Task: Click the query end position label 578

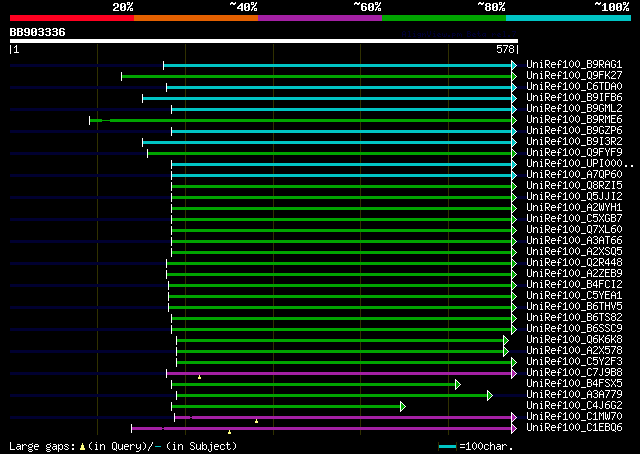Action: [x=505, y=49]
